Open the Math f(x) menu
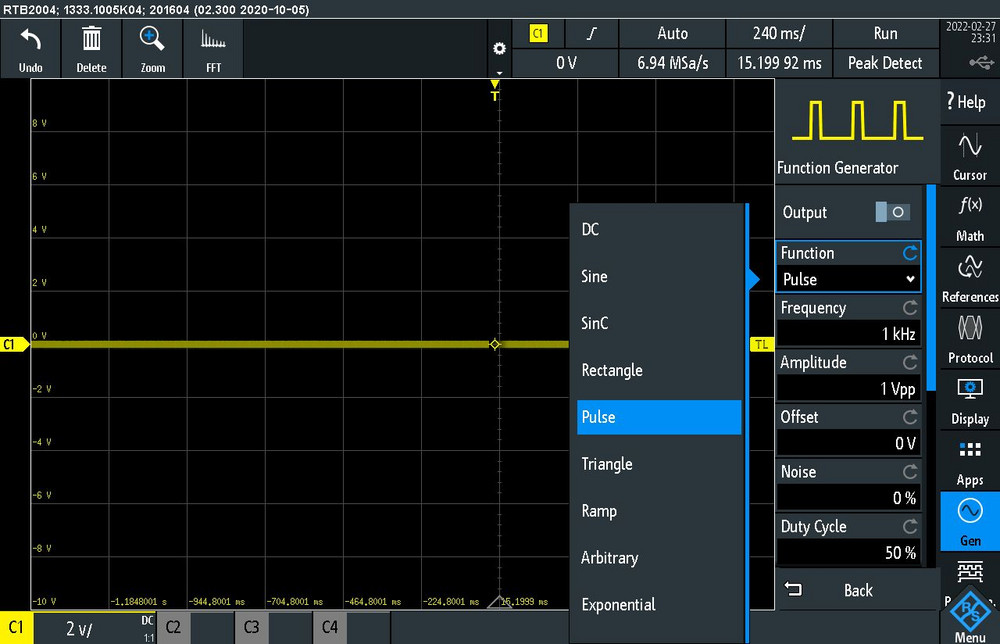 [x=969, y=218]
